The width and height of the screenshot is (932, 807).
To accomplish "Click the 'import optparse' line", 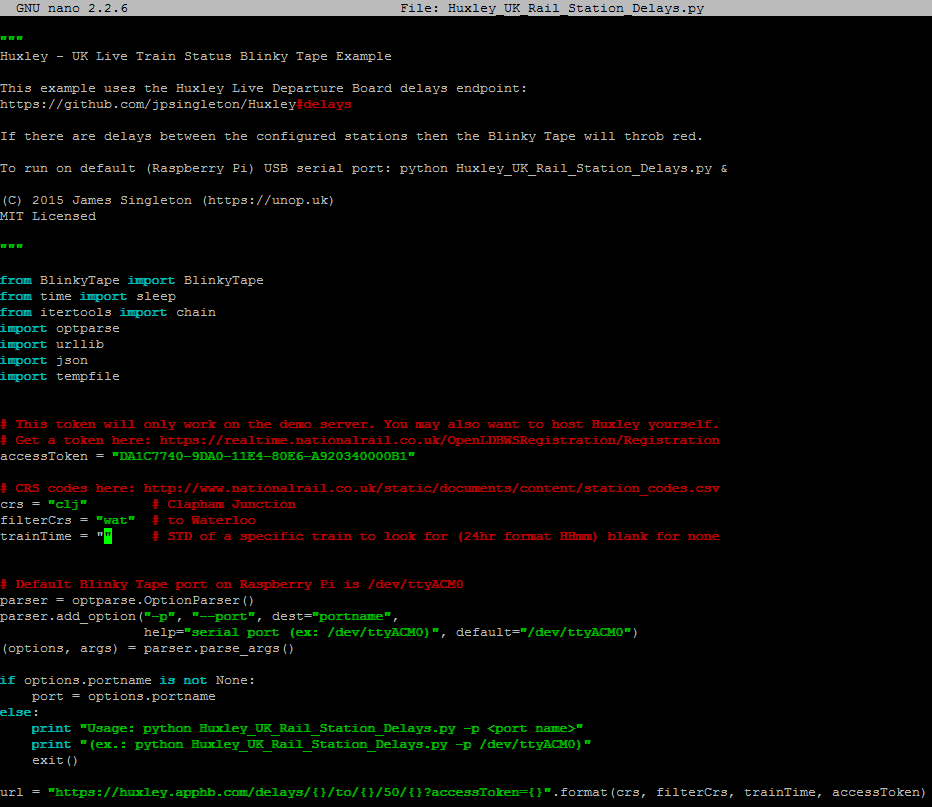I will pos(60,329).
